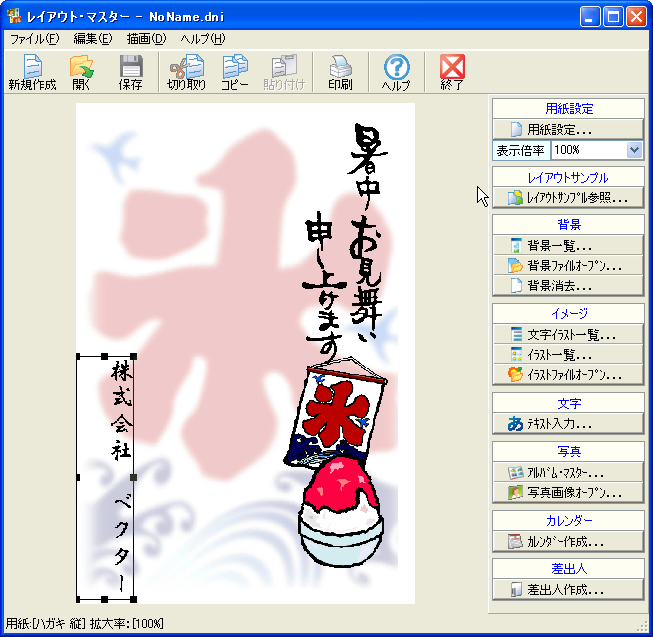Click the greyed 貼り付け paste icon
Screen dimensions: 653x637
click(284, 72)
